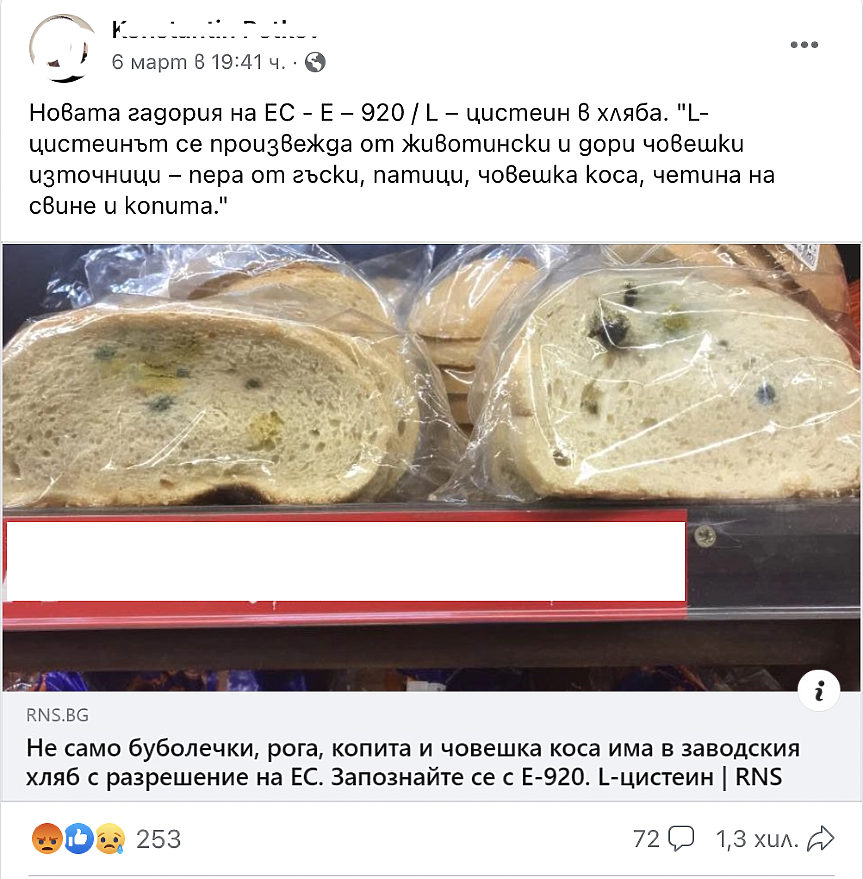The height and width of the screenshot is (879, 863).
Task: Open article headline about Е-920 L-цистеин
Action: 413,763
